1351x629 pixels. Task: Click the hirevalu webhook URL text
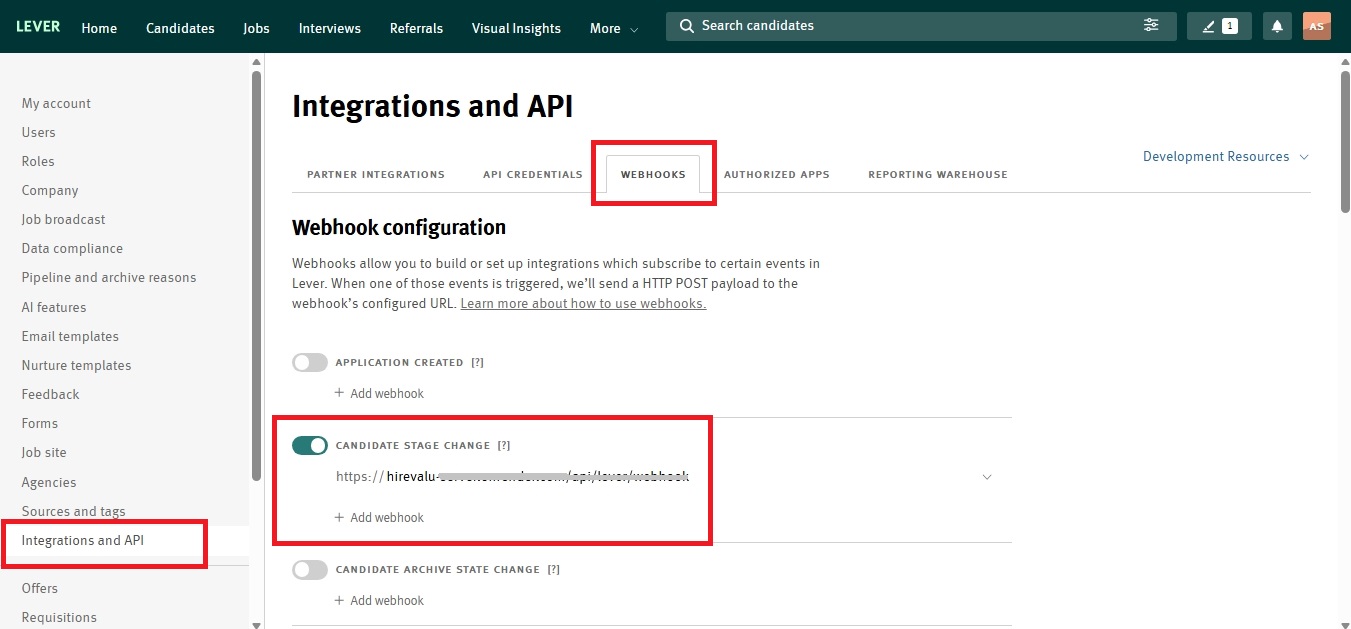coord(512,477)
